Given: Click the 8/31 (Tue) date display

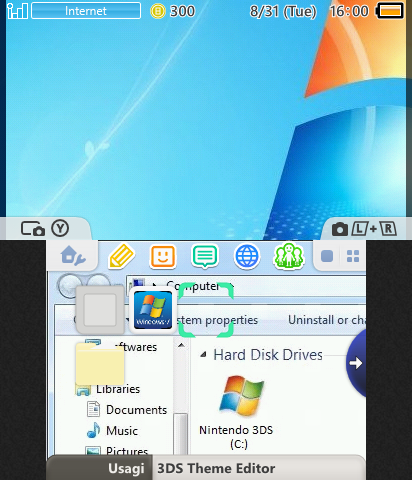Looking at the screenshot, I should click(x=283, y=12).
